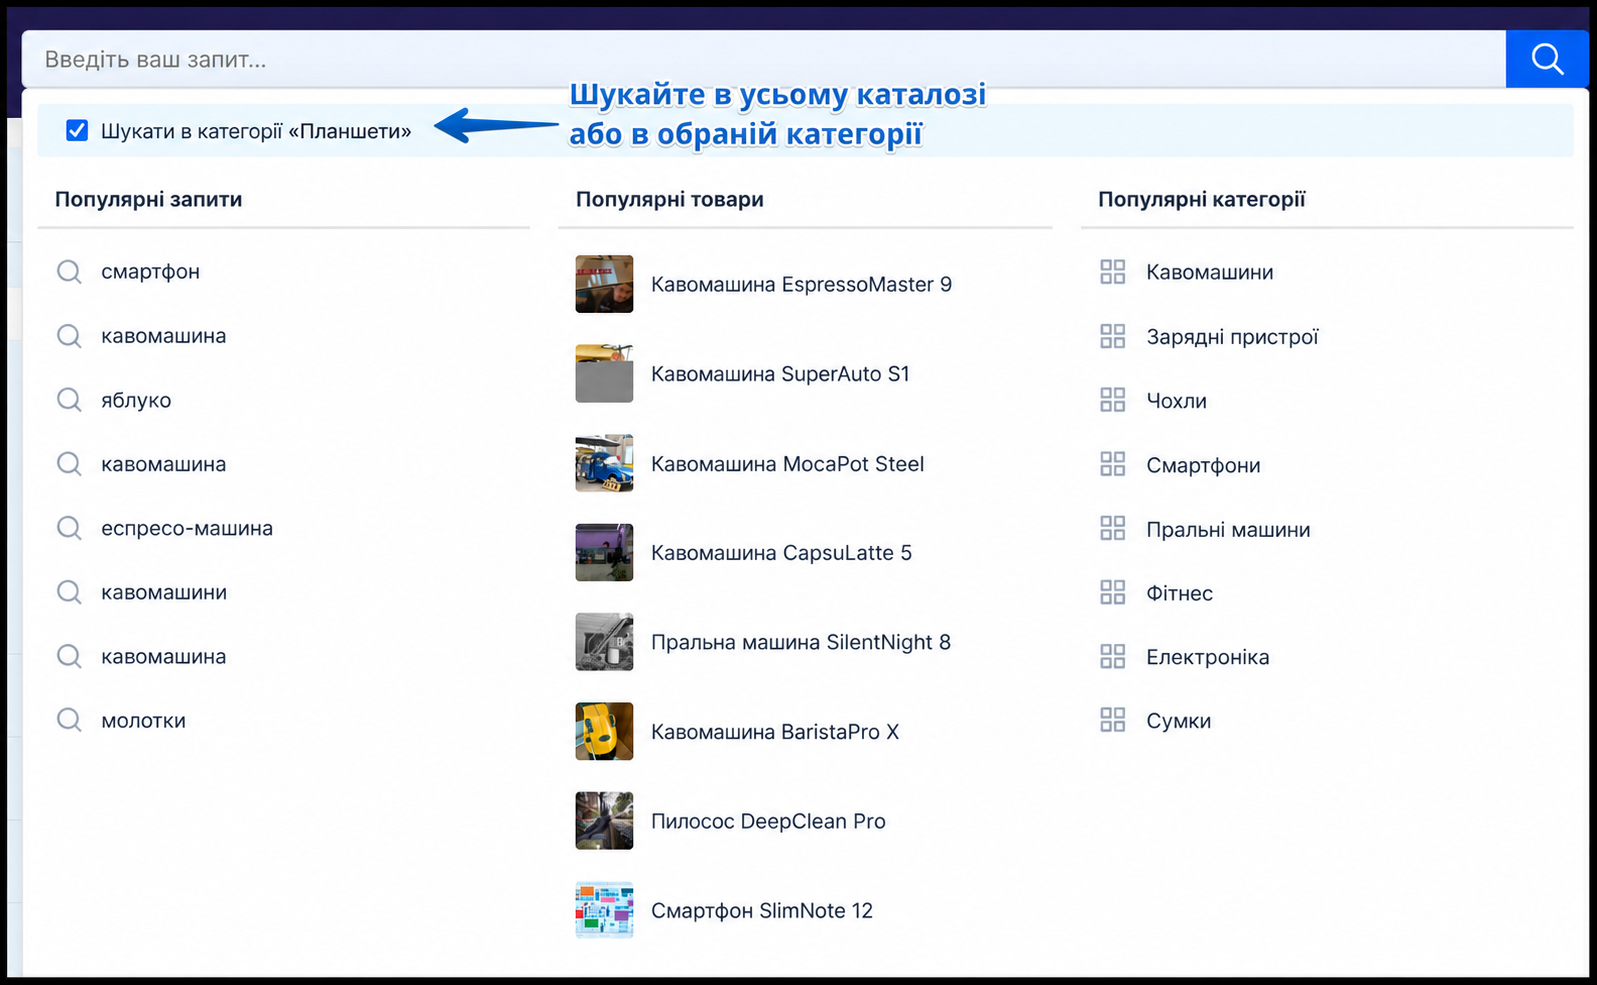
Task: Open the SuperAuto S1 product thumbnail
Action: [x=604, y=373]
